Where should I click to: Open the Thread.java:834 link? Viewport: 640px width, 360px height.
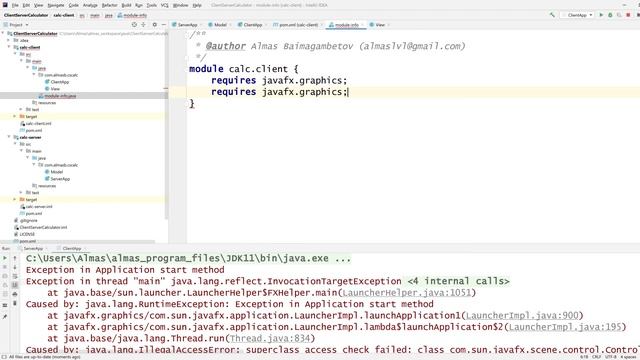(270, 338)
